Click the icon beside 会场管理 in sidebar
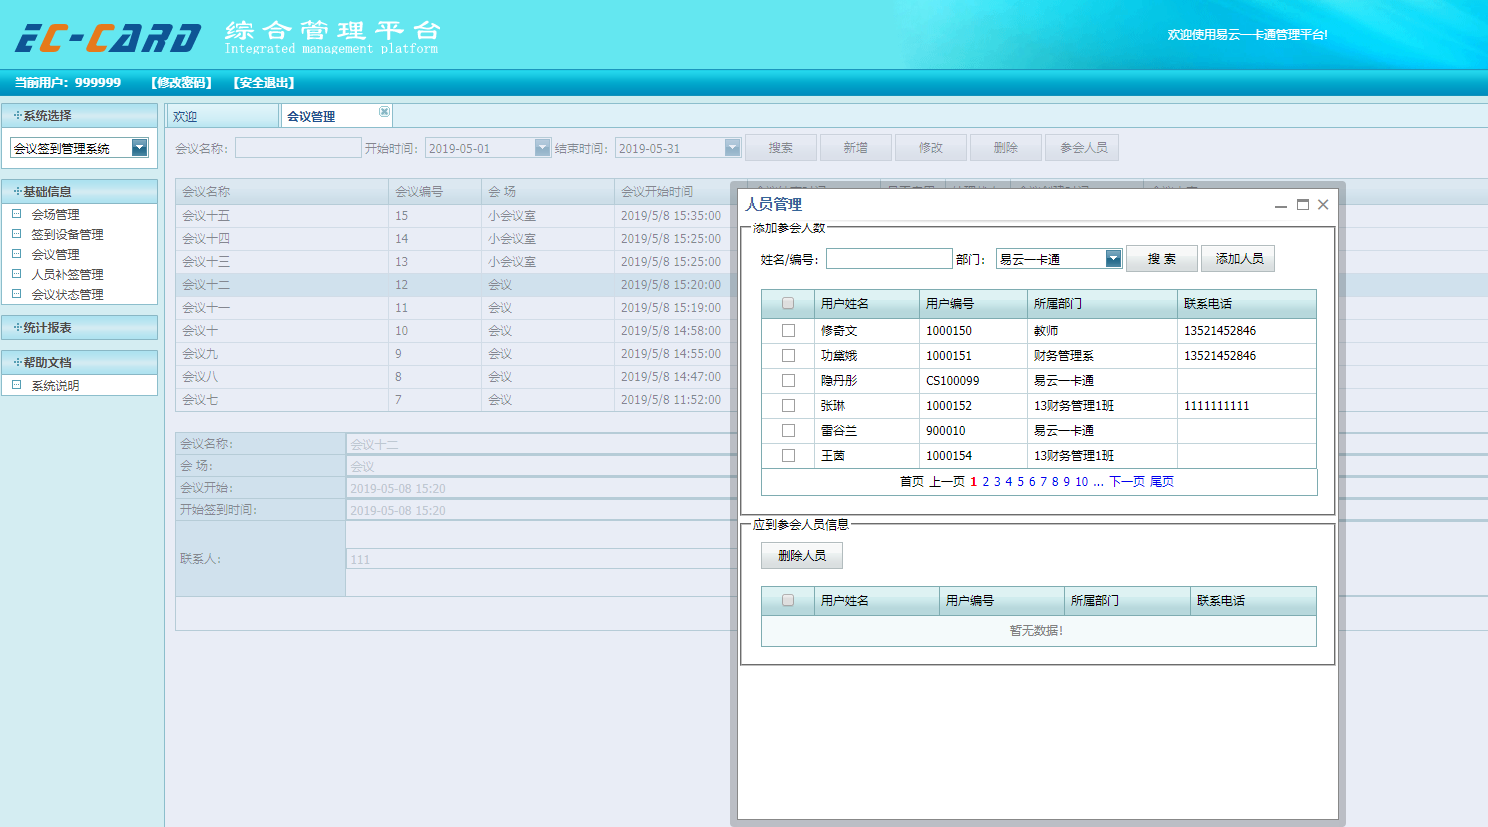This screenshot has width=1488, height=827. 16,214
